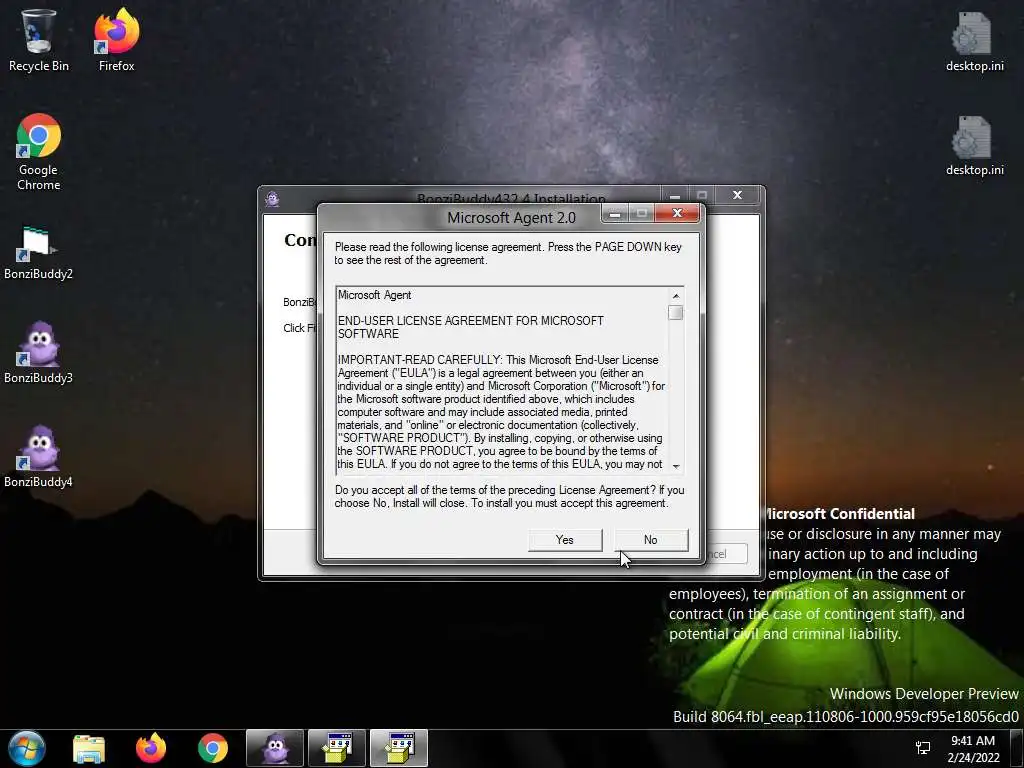Select the upper desktop.ini file icon
Viewport: 1024px width, 768px height.
[974, 40]
